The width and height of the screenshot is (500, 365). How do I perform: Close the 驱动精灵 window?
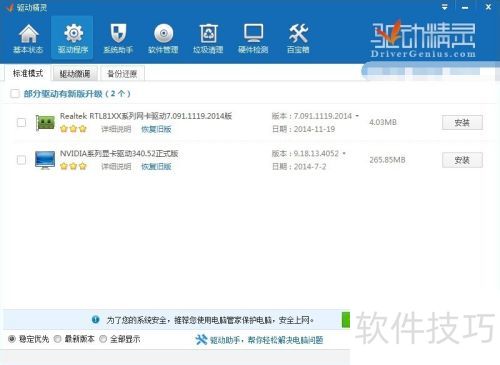click(488, 7)
